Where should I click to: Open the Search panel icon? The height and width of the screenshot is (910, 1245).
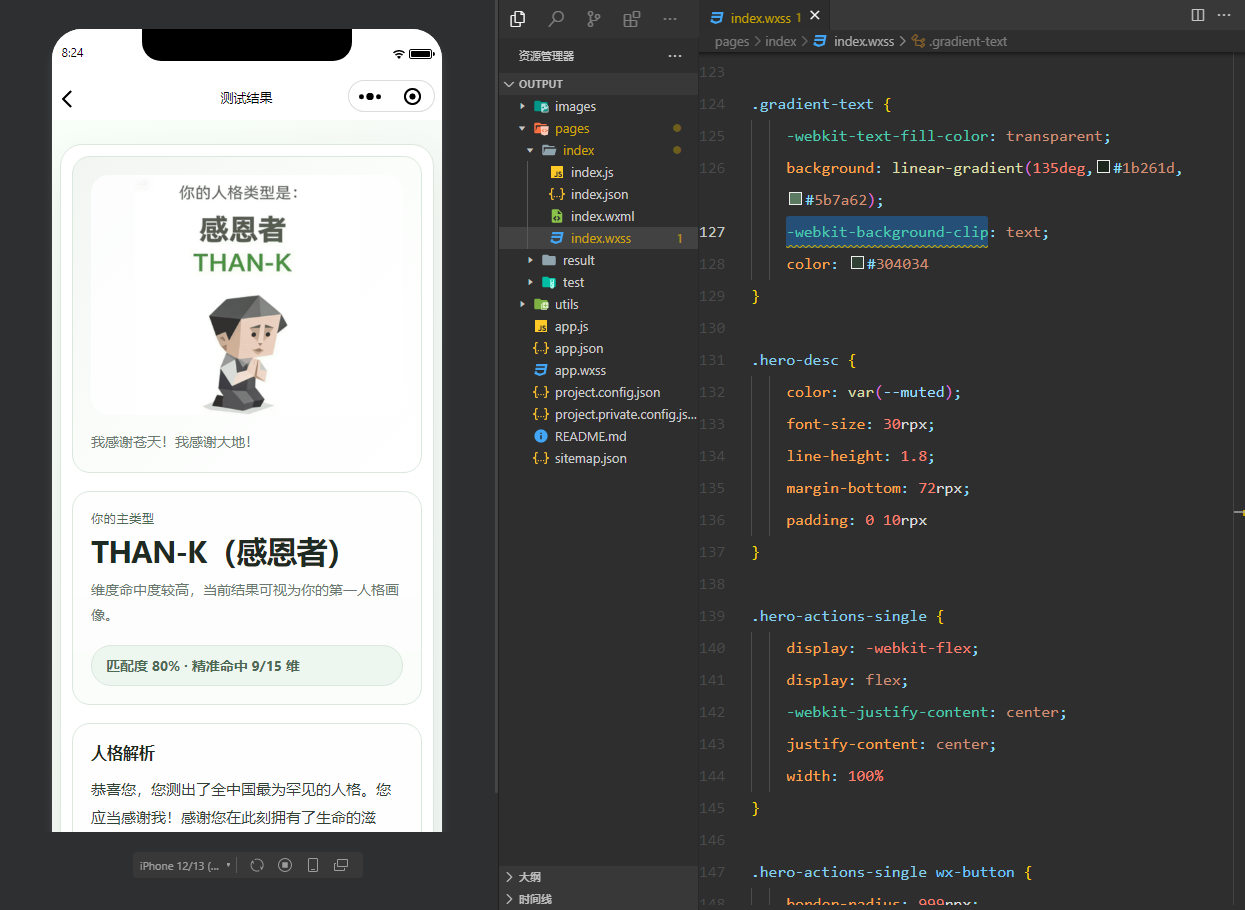pyautogui.click(x=556, y=18)
